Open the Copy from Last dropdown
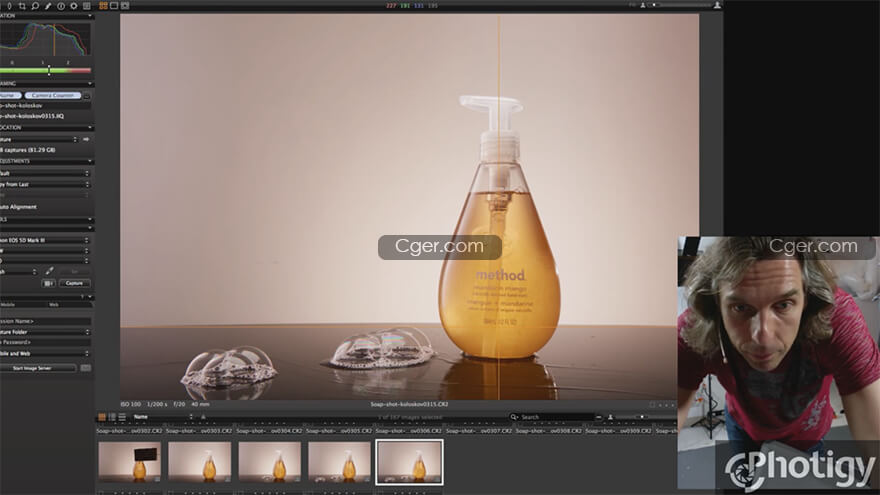Image resolution: width=880 pixels, height=495 pixels. [x=45, y=184]
